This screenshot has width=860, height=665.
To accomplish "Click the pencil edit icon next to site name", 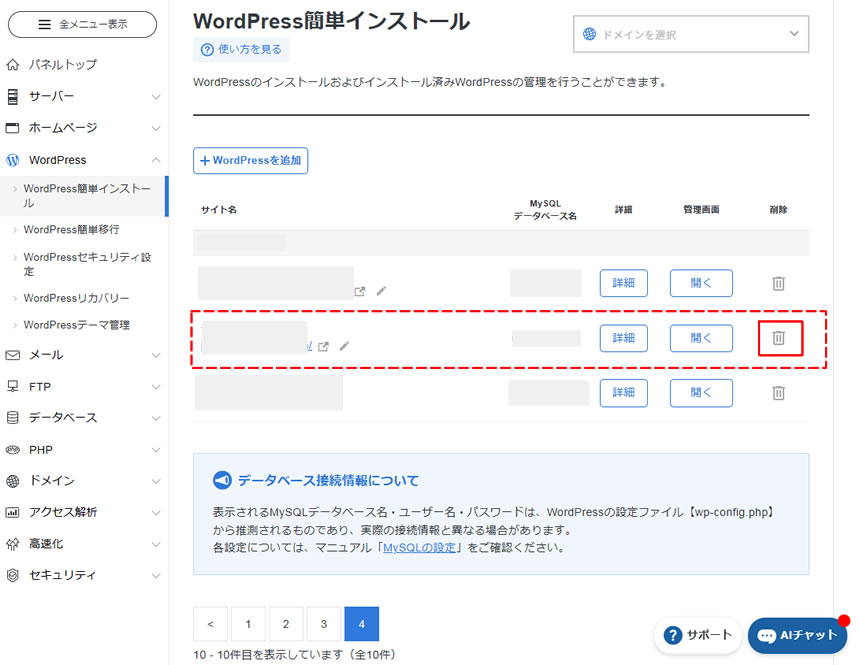I will (x=344, y=345).
